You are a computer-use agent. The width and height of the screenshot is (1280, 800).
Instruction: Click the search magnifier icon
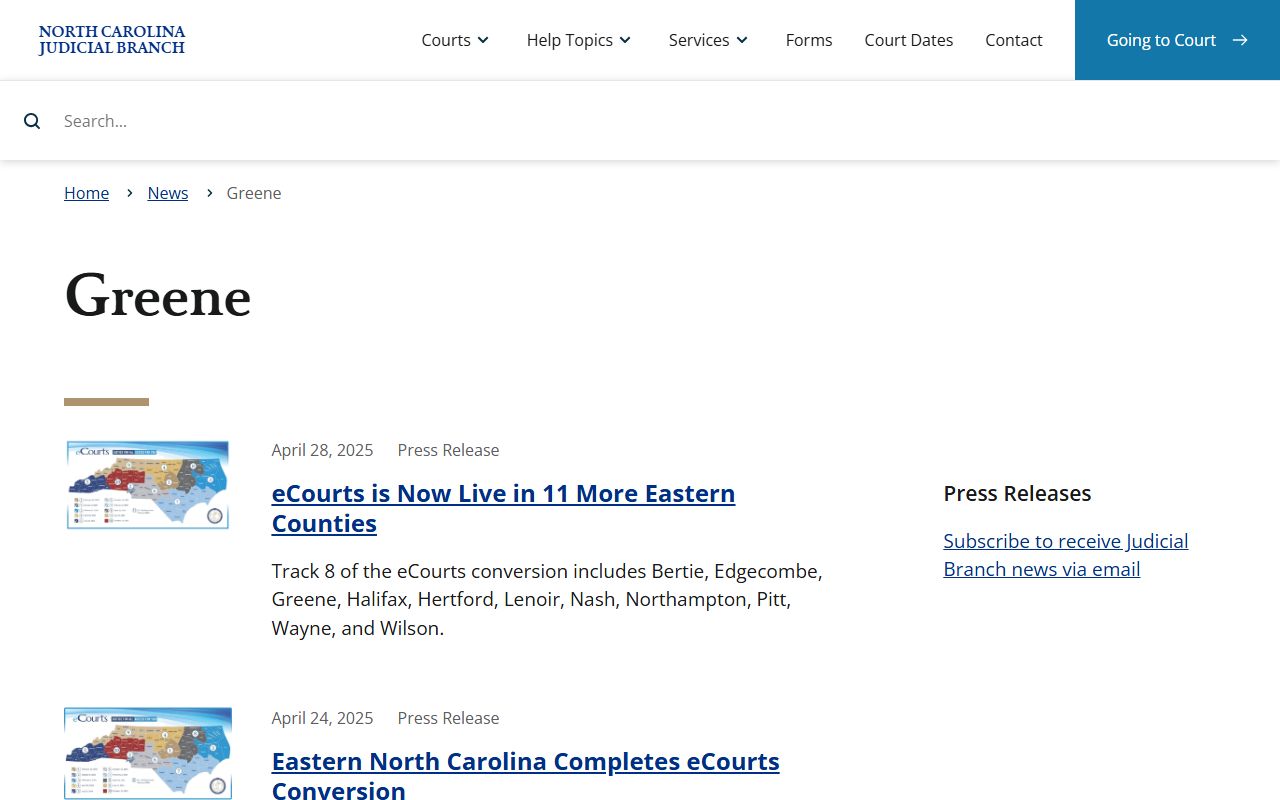coord(32,121)
